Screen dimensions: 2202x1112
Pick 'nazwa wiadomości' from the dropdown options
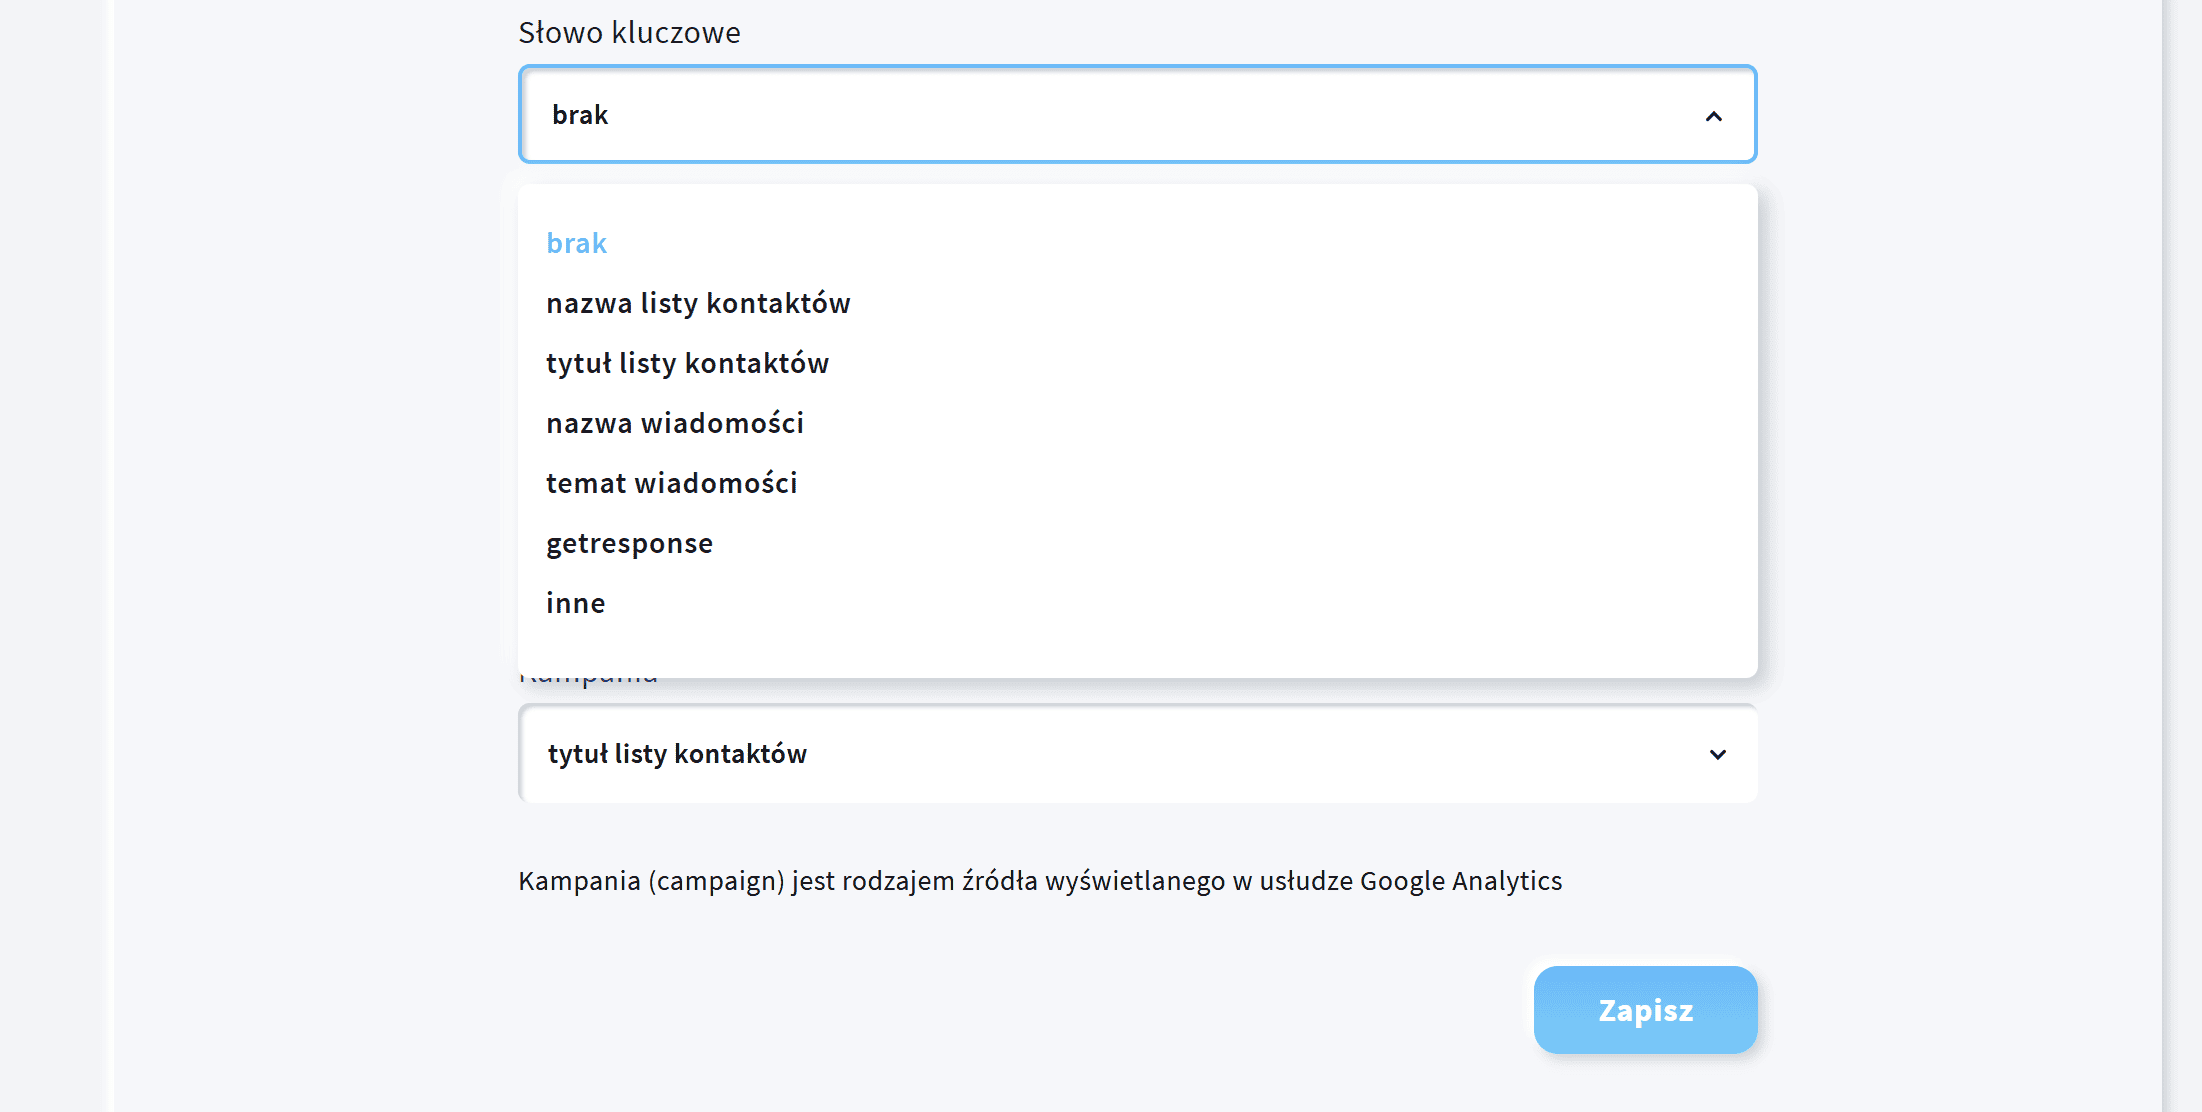click(x=674, y=423)
